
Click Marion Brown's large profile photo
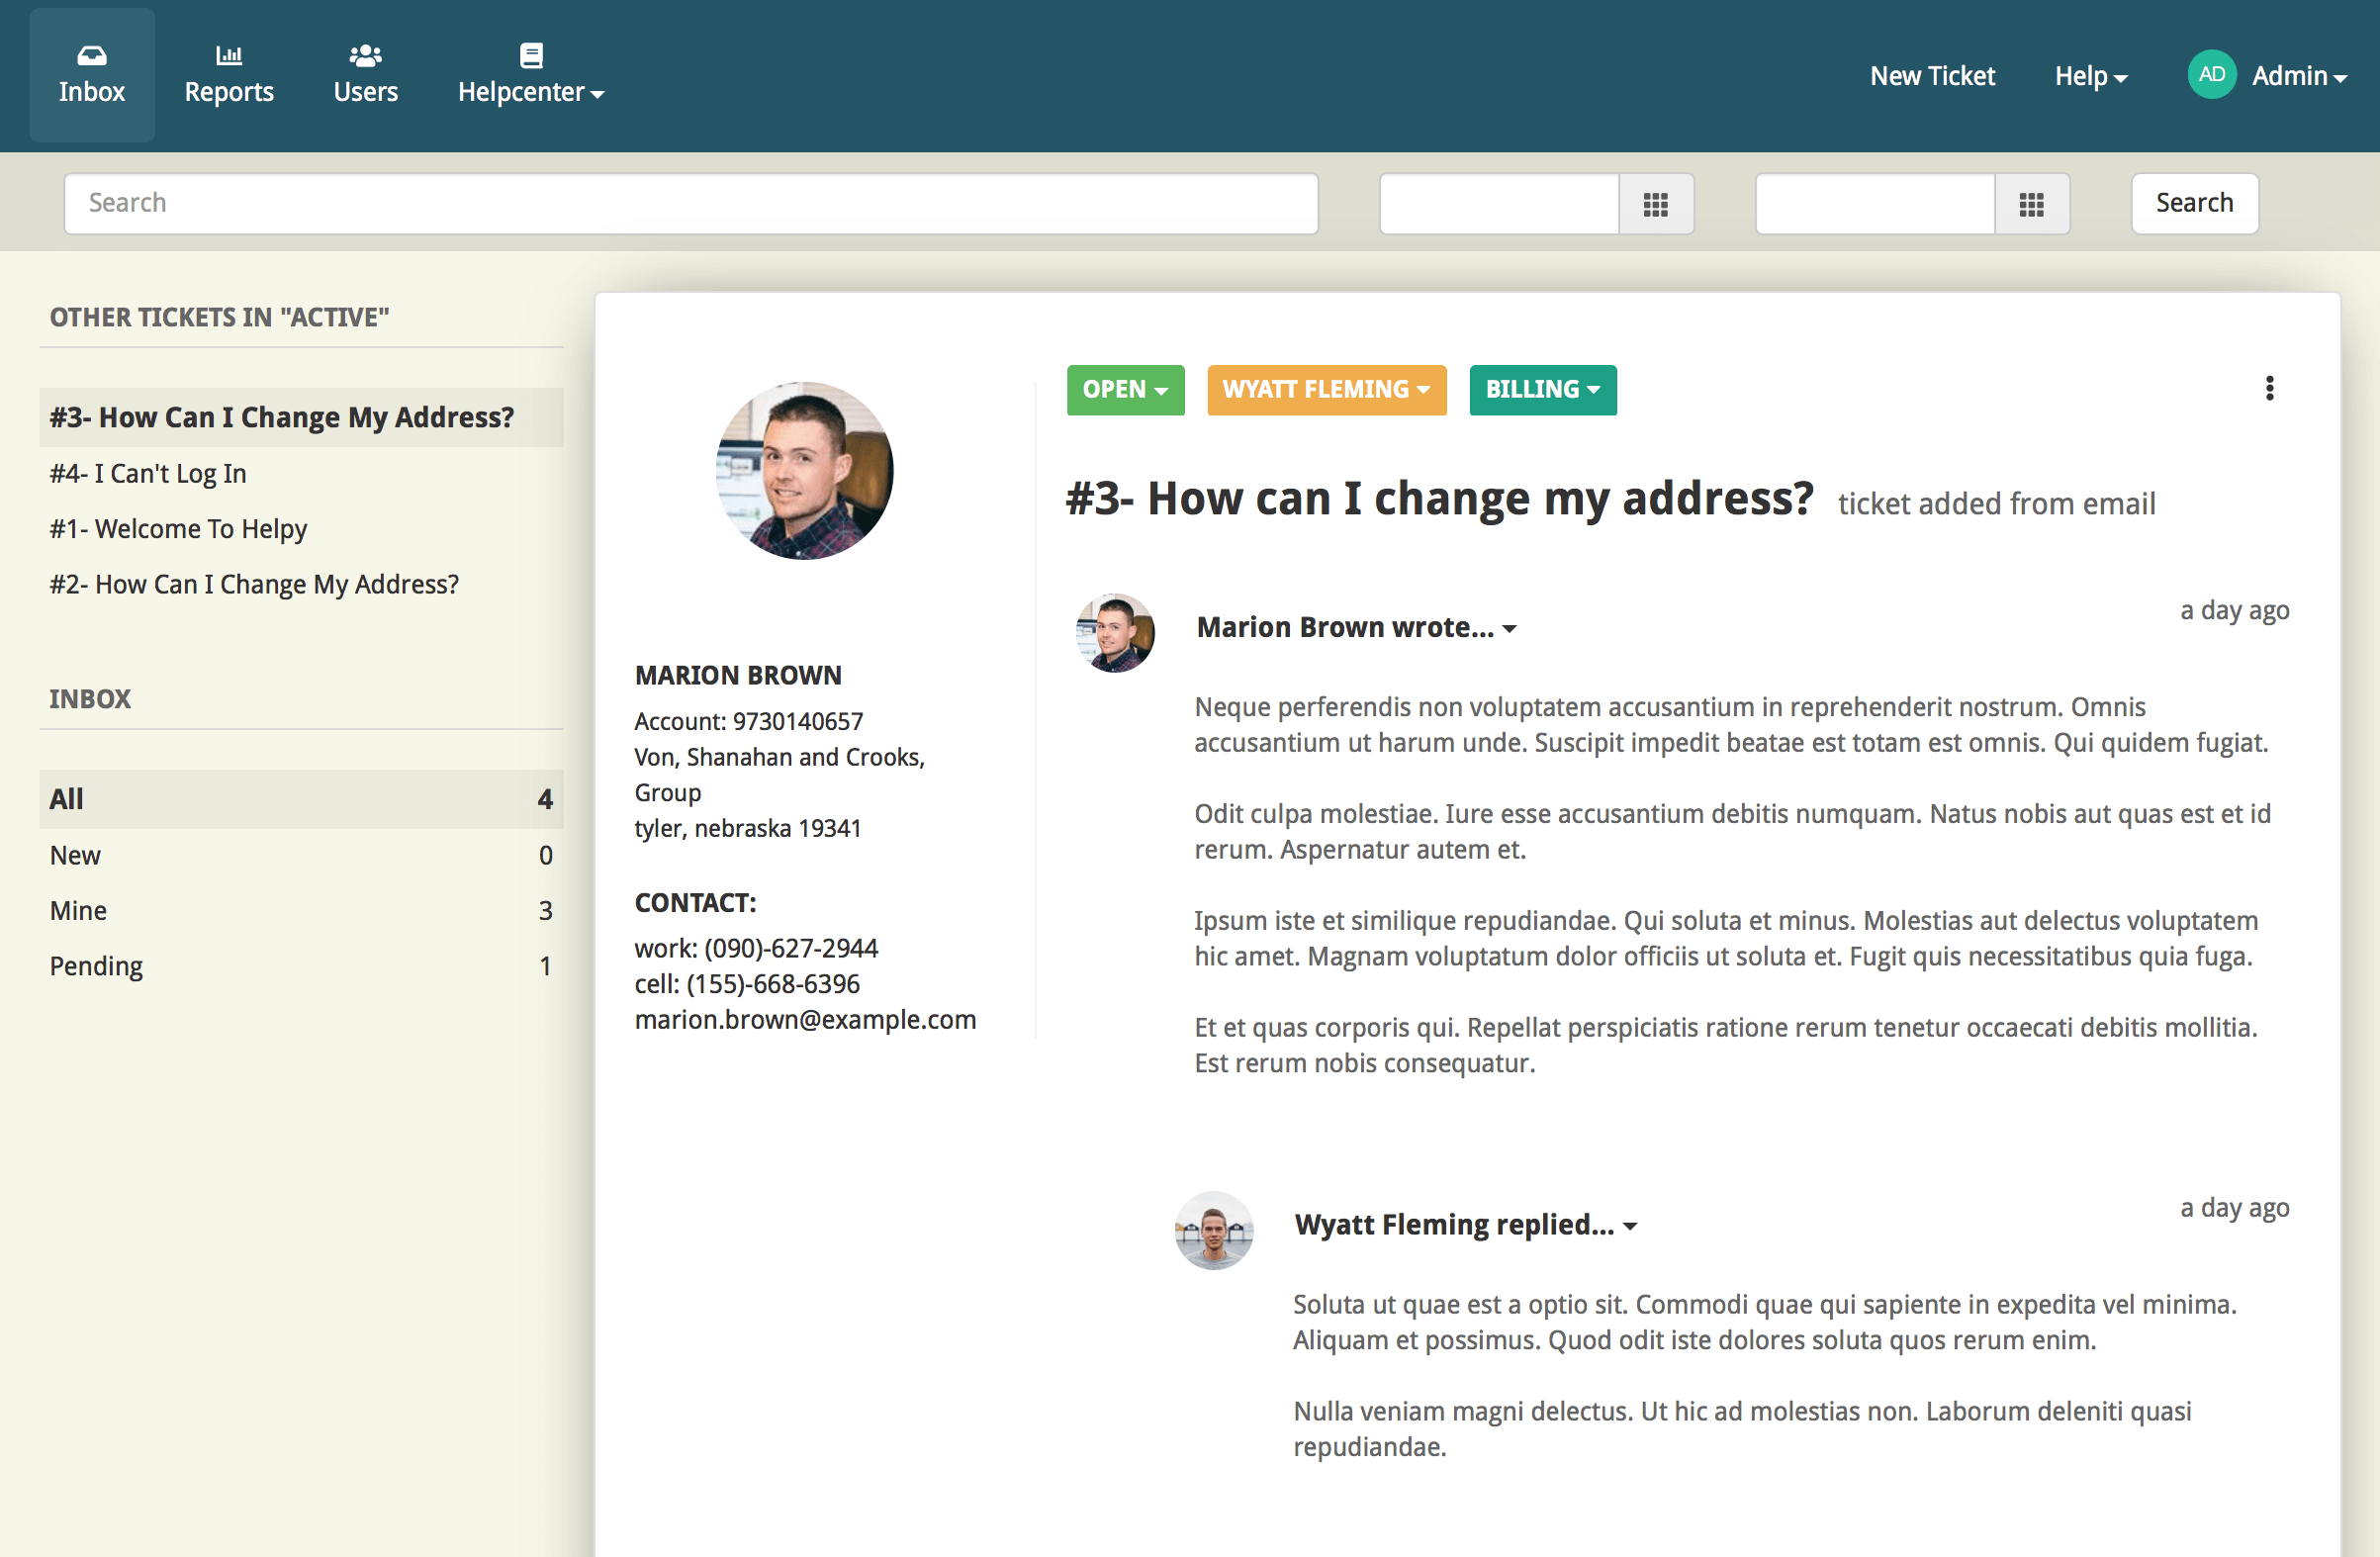click(x=804, y=470)
